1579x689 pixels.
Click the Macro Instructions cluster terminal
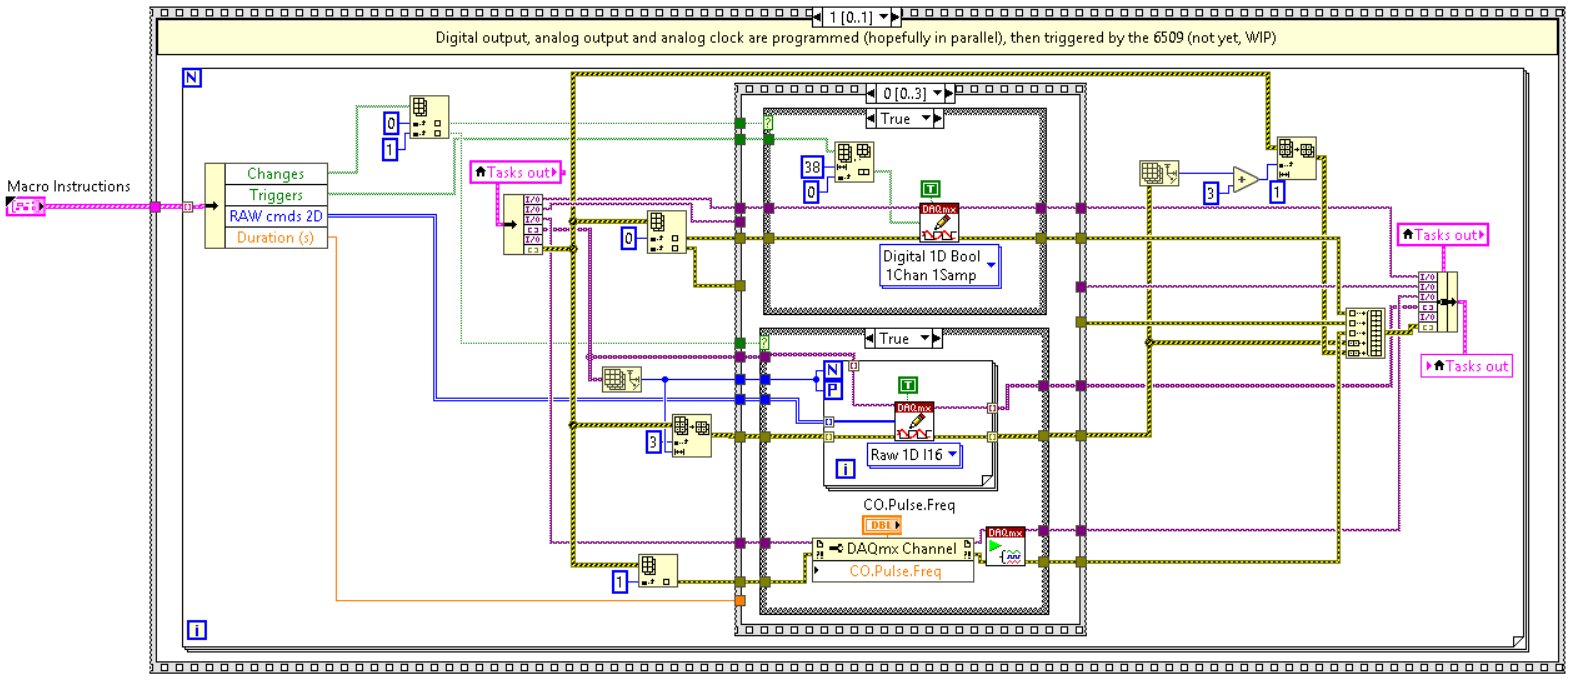point(26,206)
